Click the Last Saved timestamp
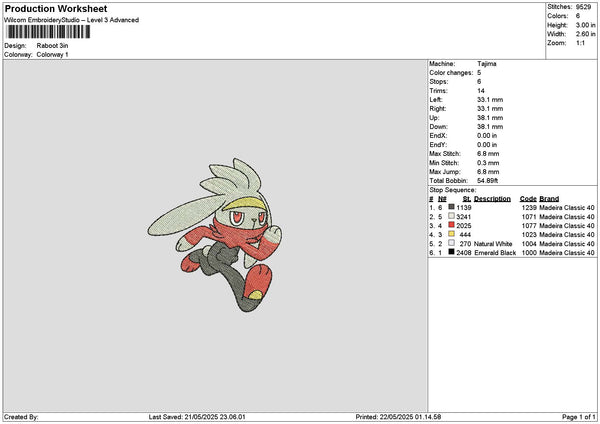Viewport: 600px width, 424px height. coord(197,417)
